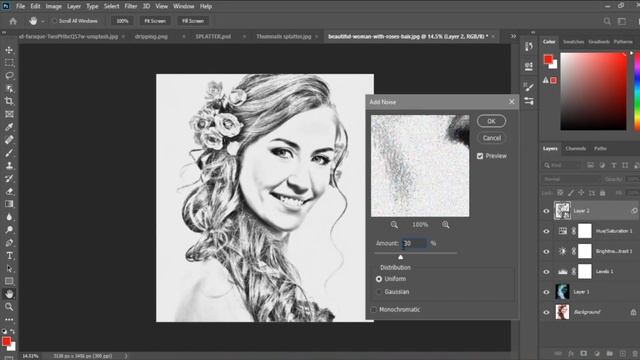Image resolution: width=640 pixels, height=360 pixels.
Task: Select the Zoom tool in toolbar
Action: [9, 307]
